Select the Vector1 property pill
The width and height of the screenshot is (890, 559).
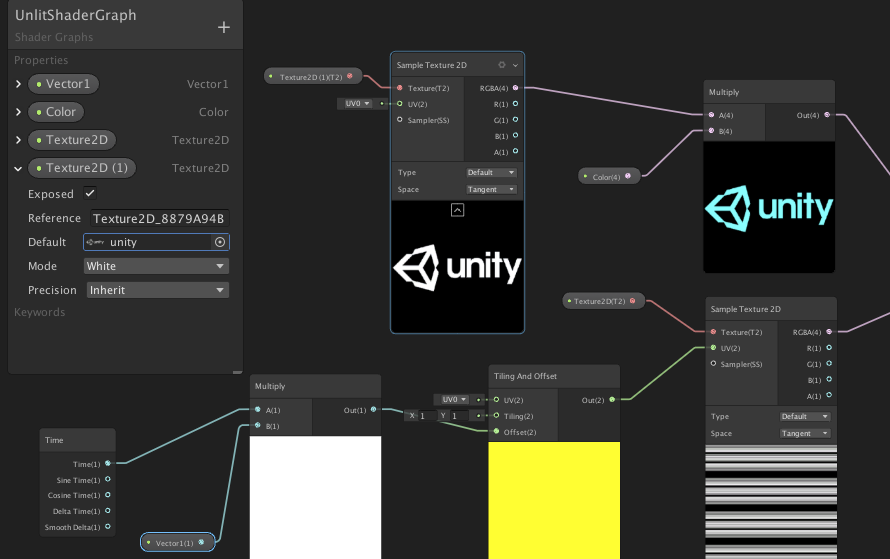64,84
